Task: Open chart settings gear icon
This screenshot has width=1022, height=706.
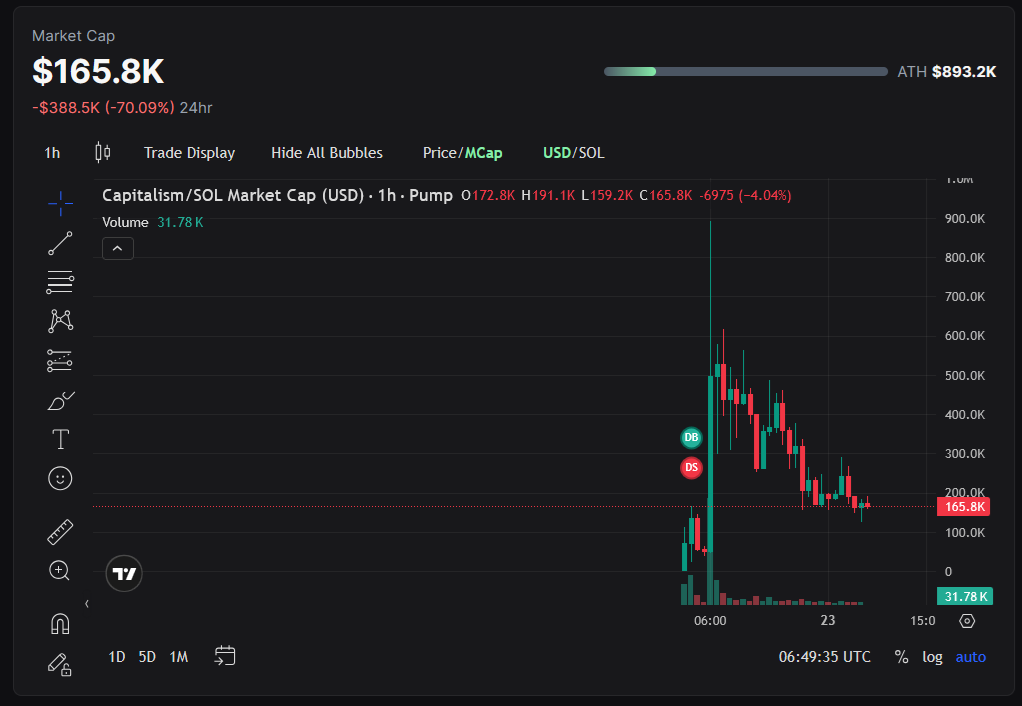Action: pos(967,621)
